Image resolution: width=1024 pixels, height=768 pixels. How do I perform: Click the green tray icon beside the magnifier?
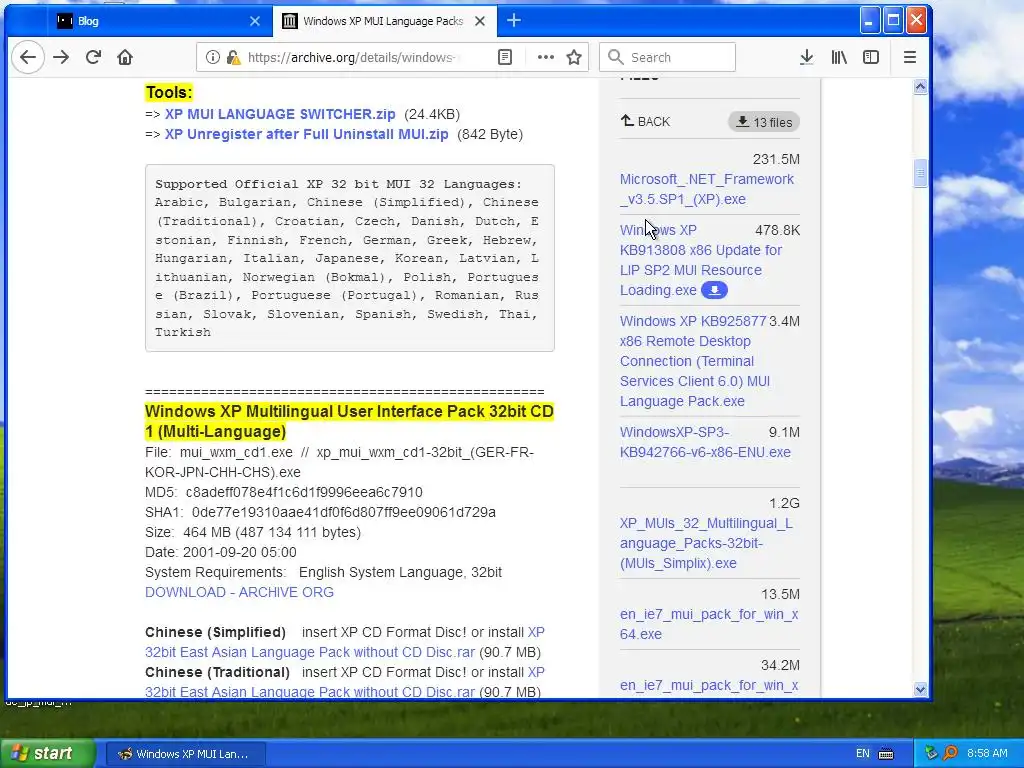931,753
